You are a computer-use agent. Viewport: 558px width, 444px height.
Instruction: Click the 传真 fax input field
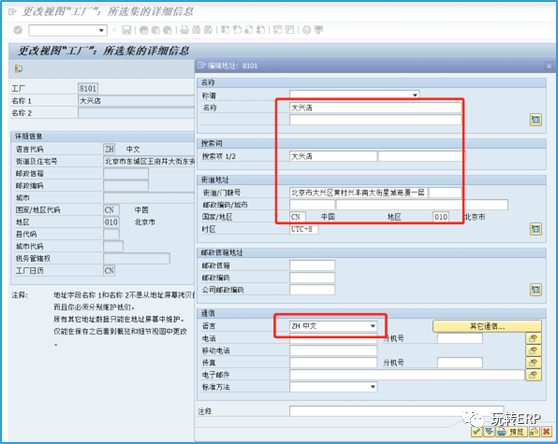(333, 363)
